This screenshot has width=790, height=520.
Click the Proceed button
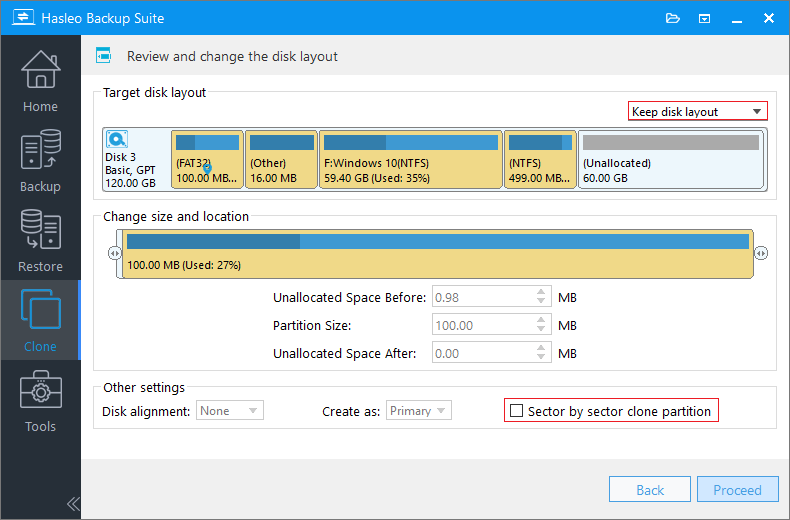tap(738, 489)
